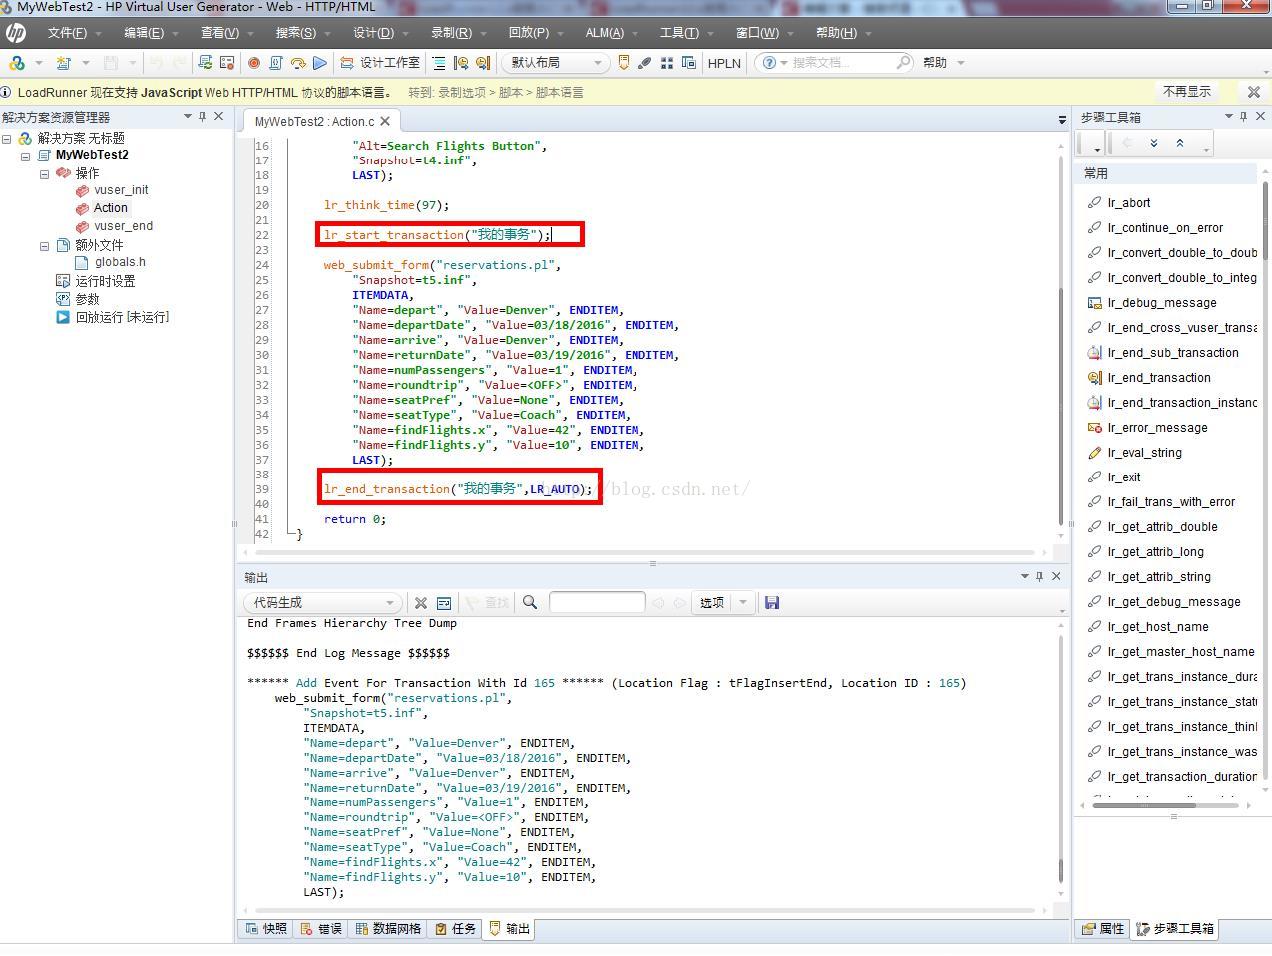Click the HP logo icon at top left

tap(15, 33)
